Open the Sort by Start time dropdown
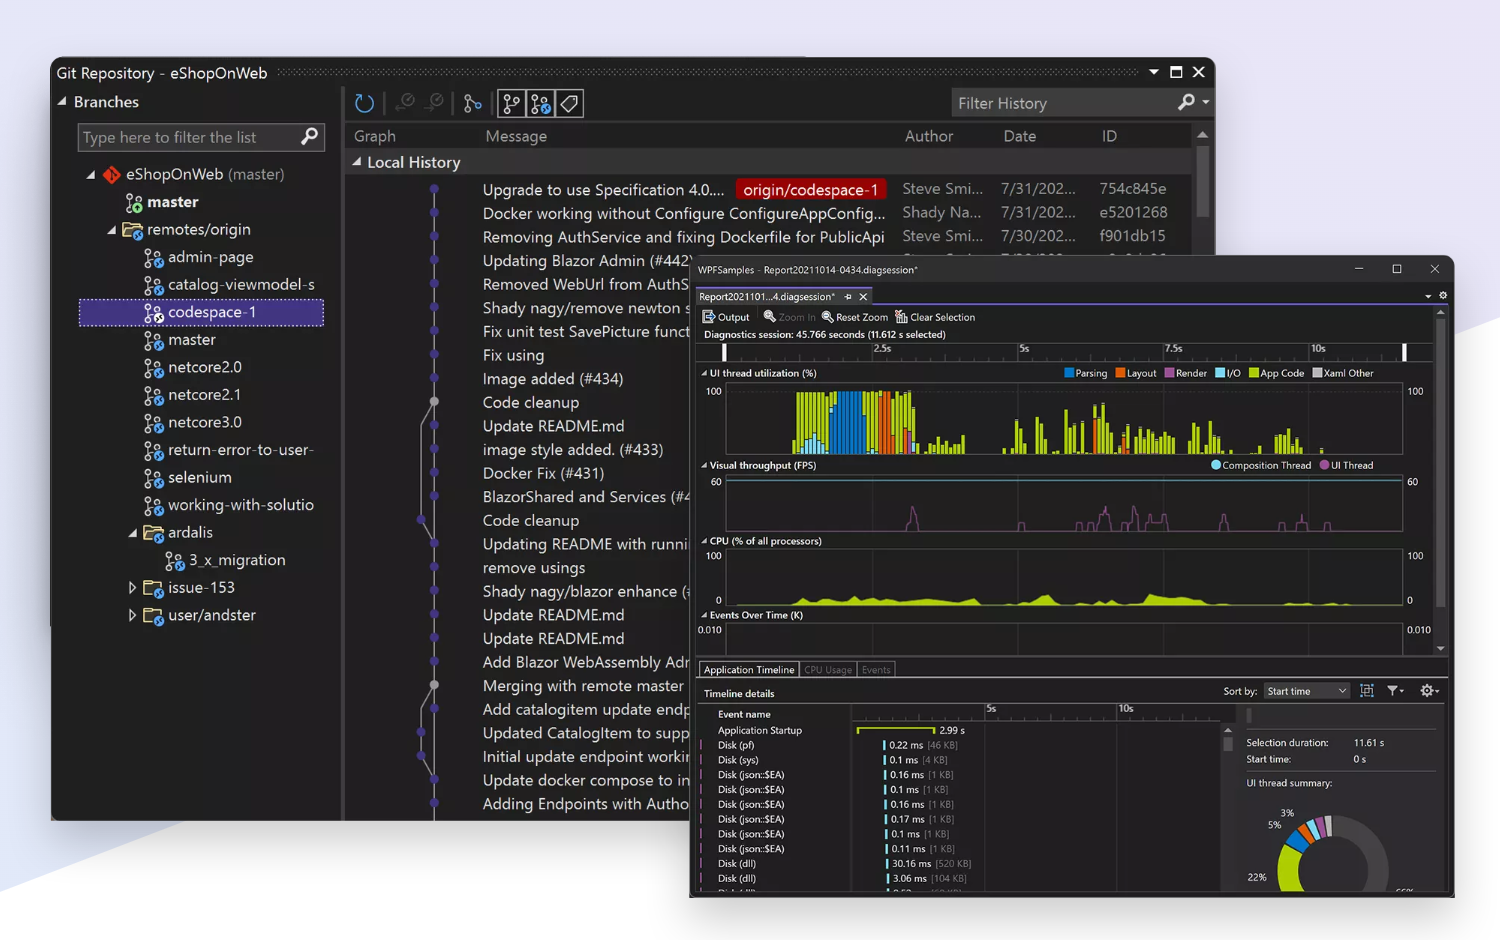Screen dimensions: 1500x940 [1306, 690]
